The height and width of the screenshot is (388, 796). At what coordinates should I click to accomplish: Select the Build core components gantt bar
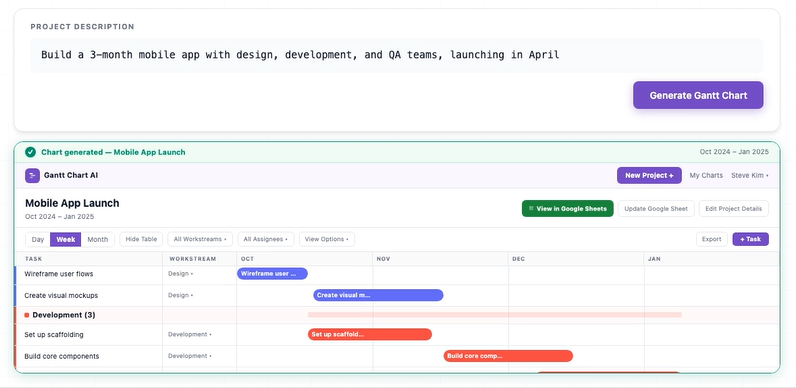(508, 356)
